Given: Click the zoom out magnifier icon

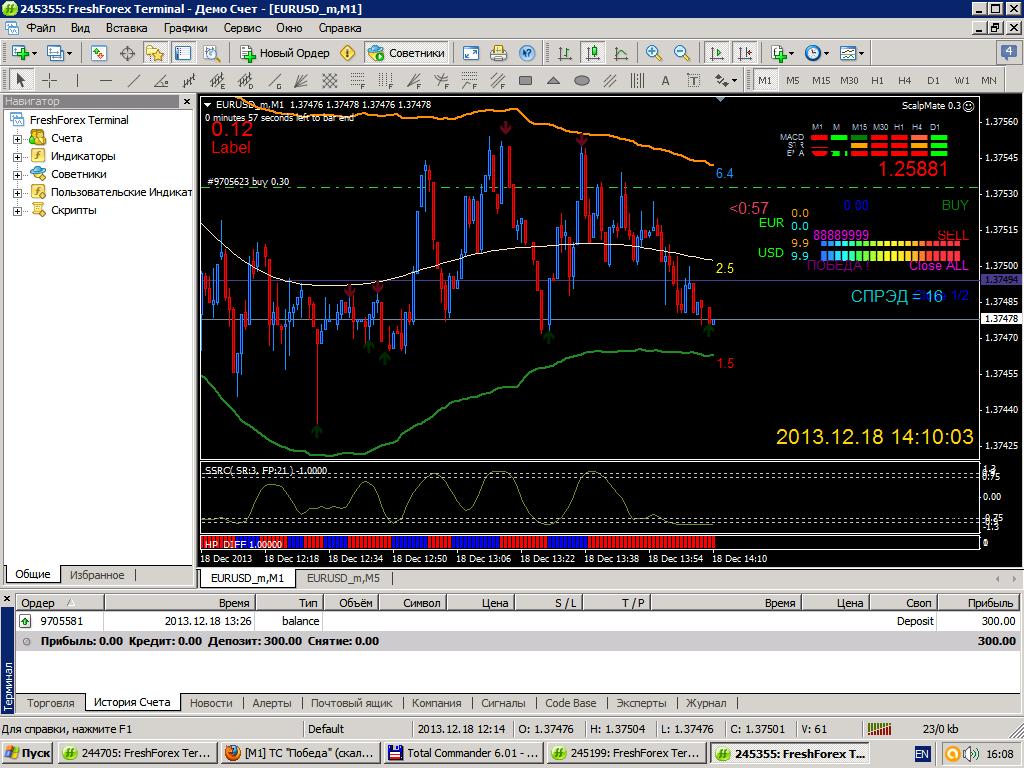Looking at the screenshot, I should click(x=681, y=53).
